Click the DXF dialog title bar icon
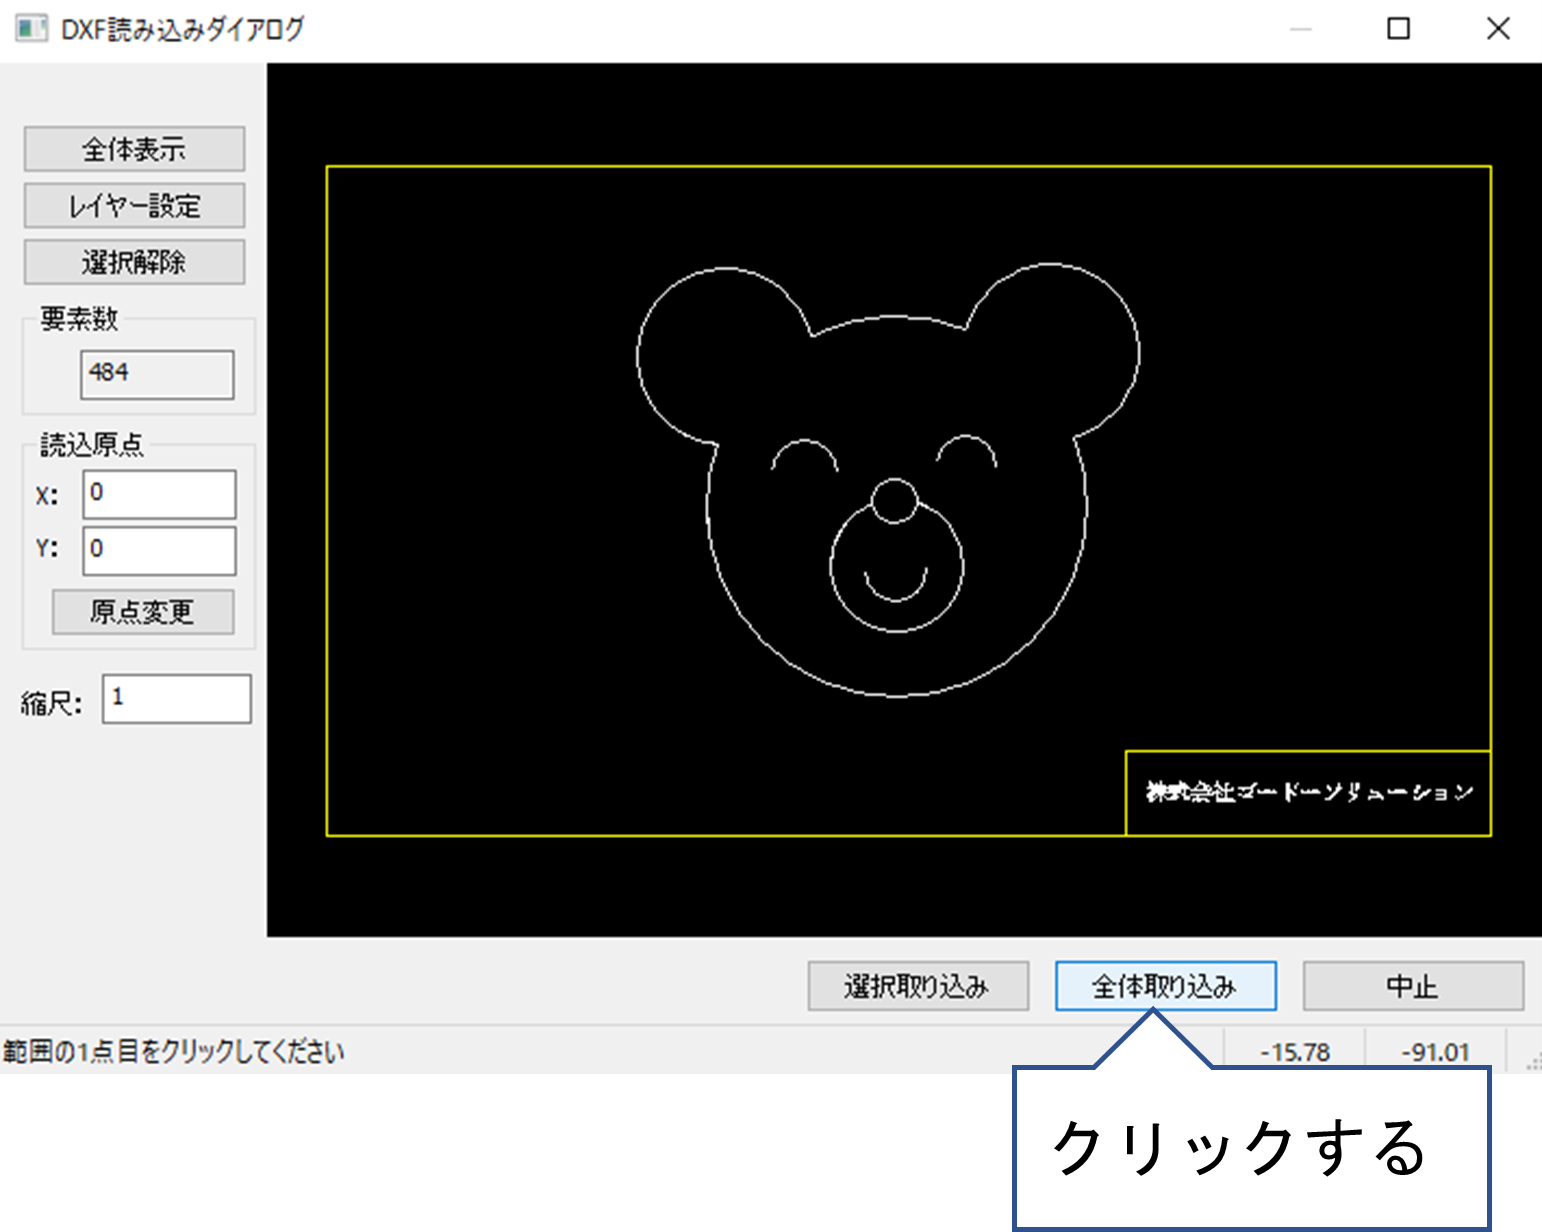 pos(31,28)
